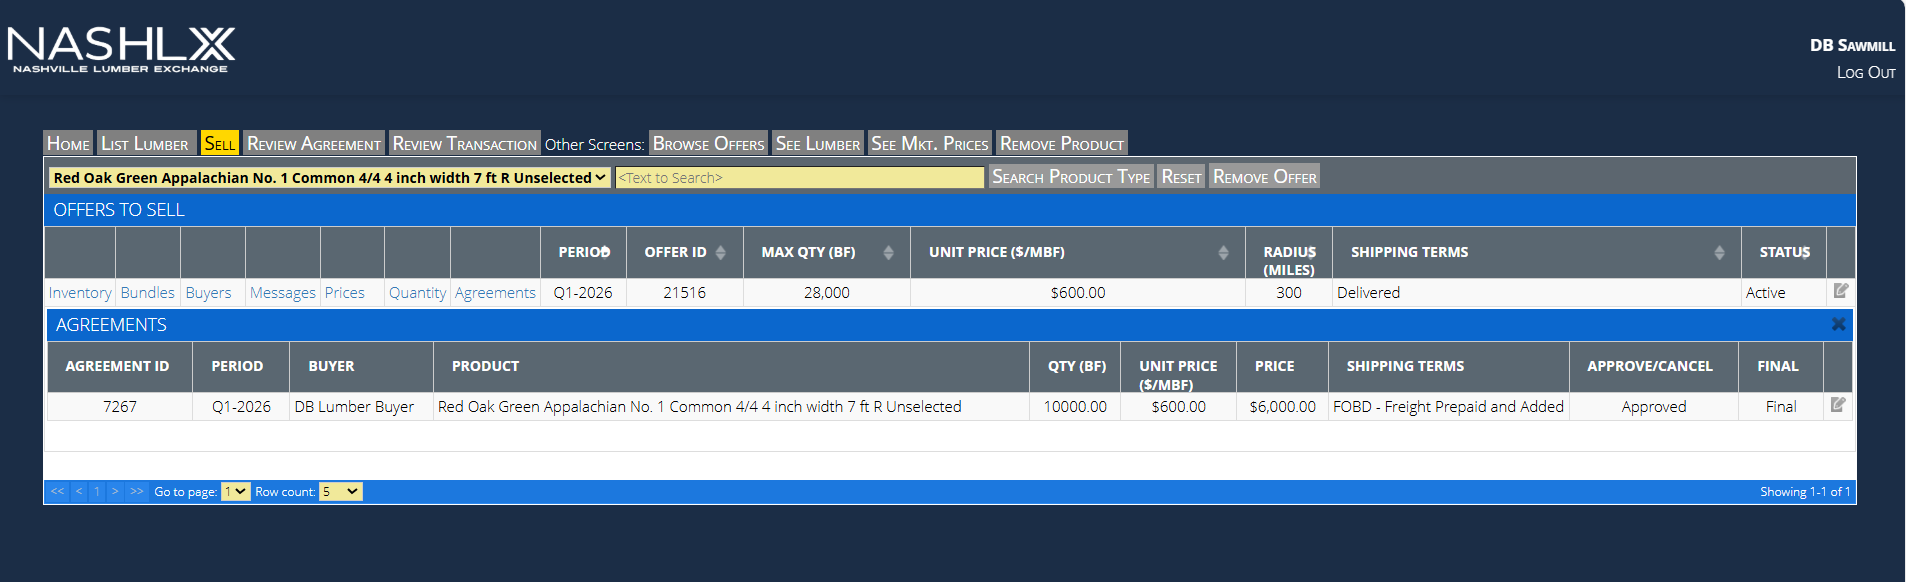Click the Approved status cell

(x=1654, y=406)
